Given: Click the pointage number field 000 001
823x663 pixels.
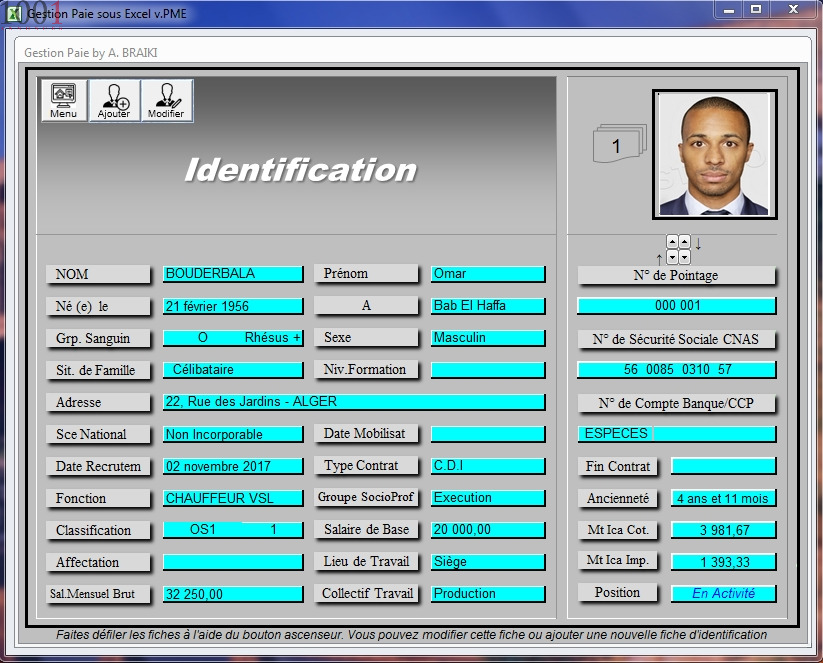Looking at the screenshot, I should 677,306.
